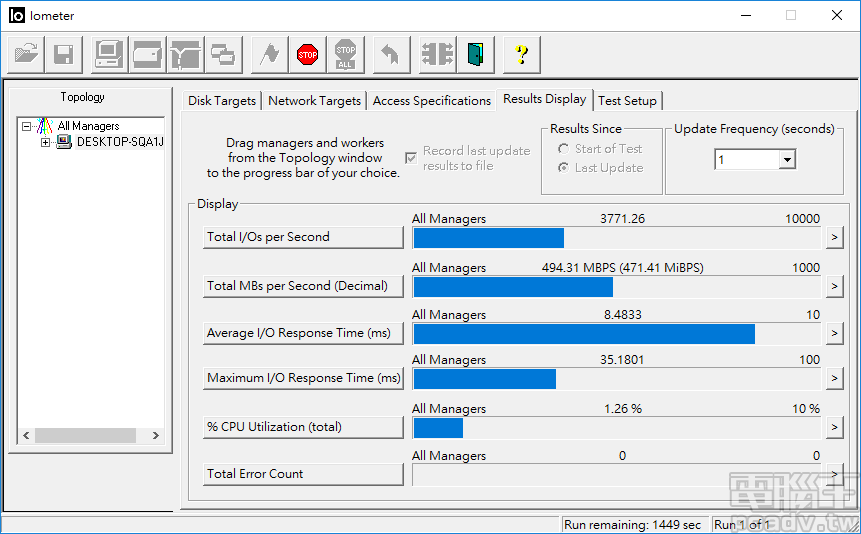861x534 pixels.
Task: Open test configuration file icon
Action: (26, 54)
